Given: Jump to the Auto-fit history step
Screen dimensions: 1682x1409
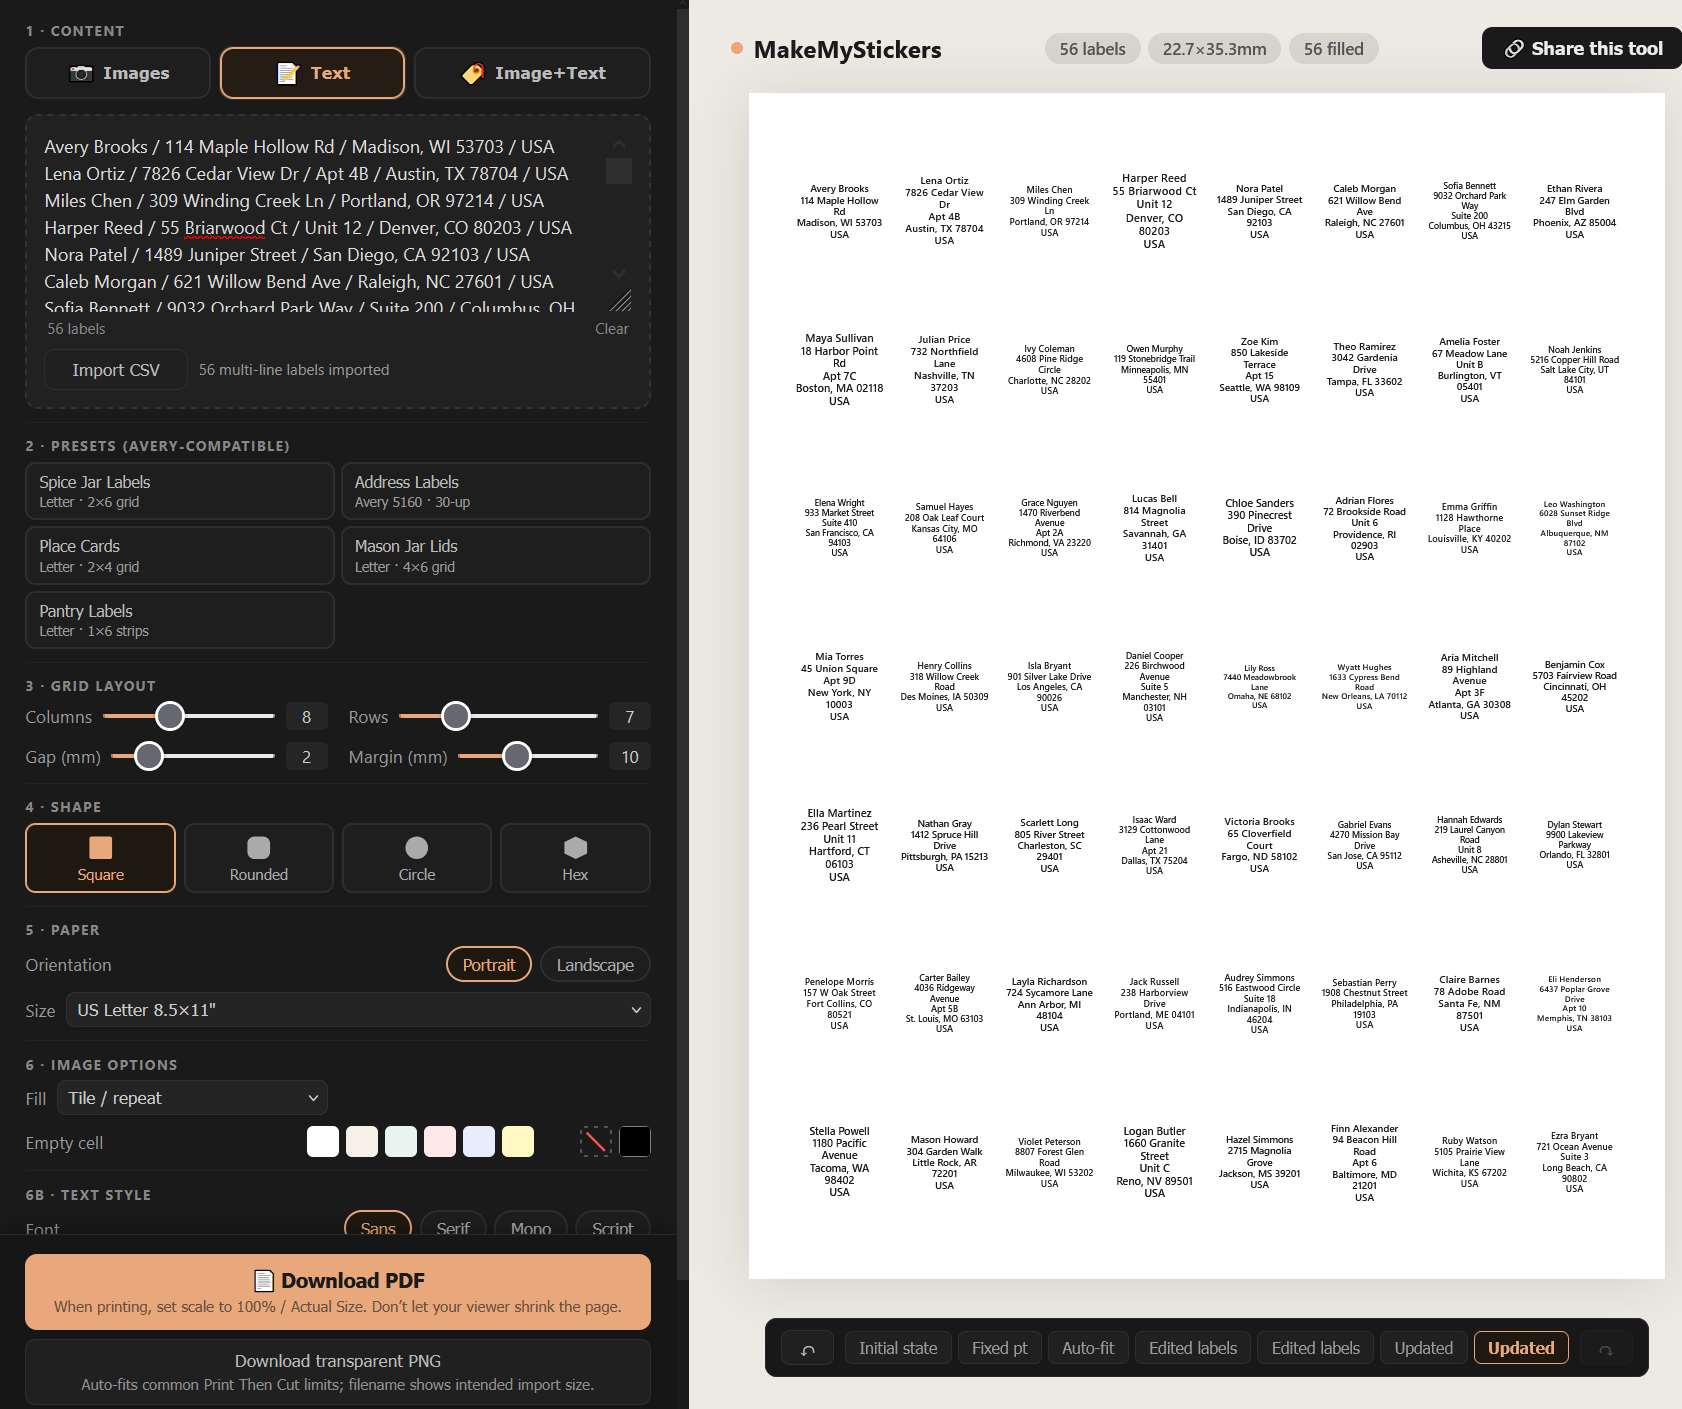Looking at the screenshot, I should coord(1088,1348).
